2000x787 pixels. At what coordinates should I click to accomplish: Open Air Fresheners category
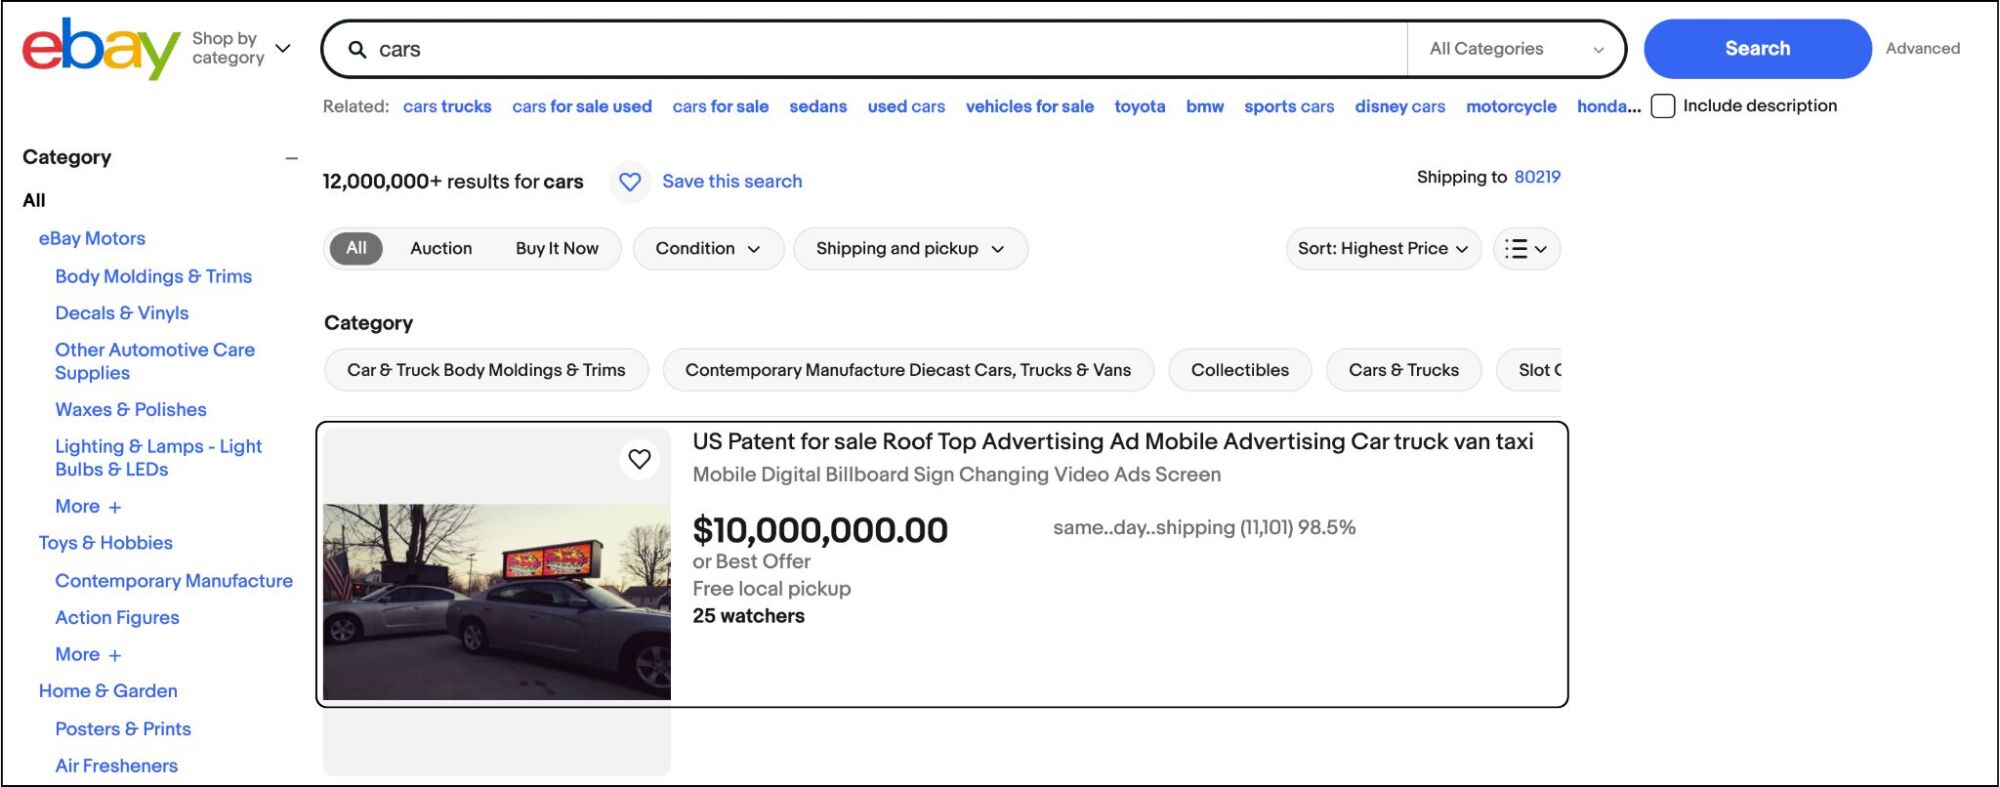116,766
